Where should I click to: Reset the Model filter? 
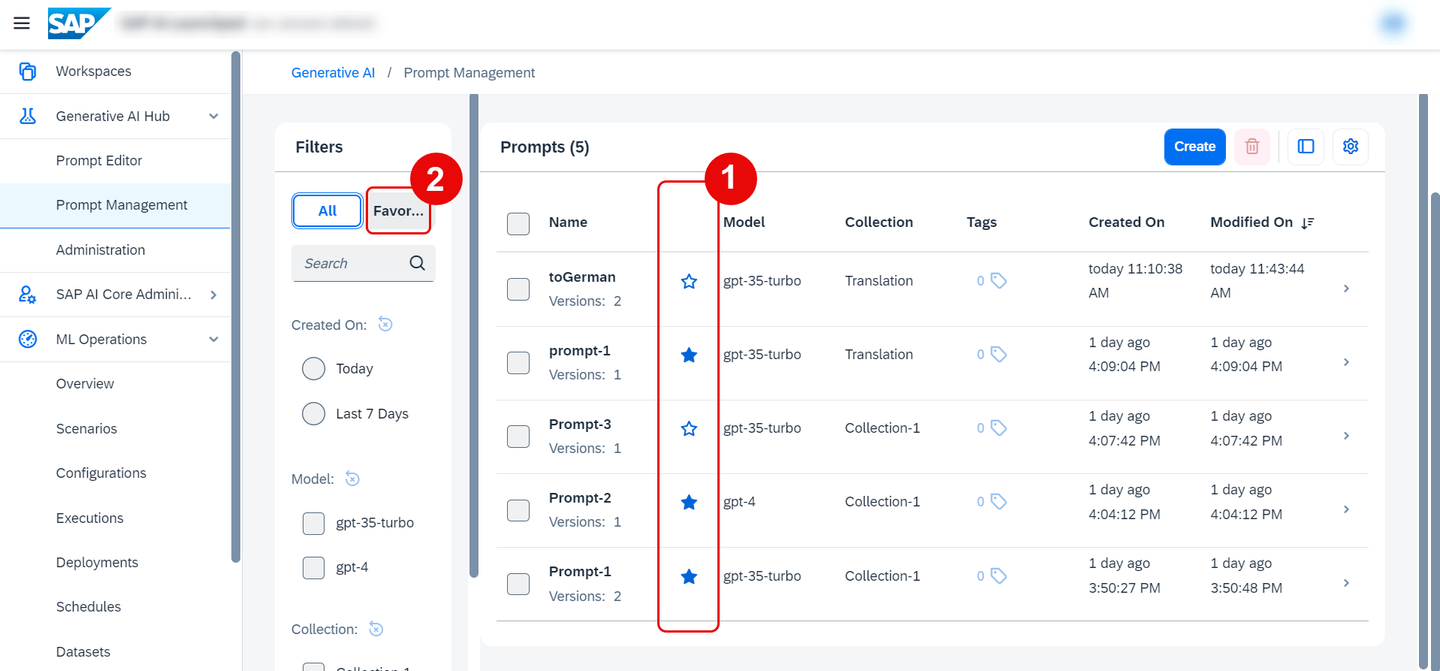352,479
